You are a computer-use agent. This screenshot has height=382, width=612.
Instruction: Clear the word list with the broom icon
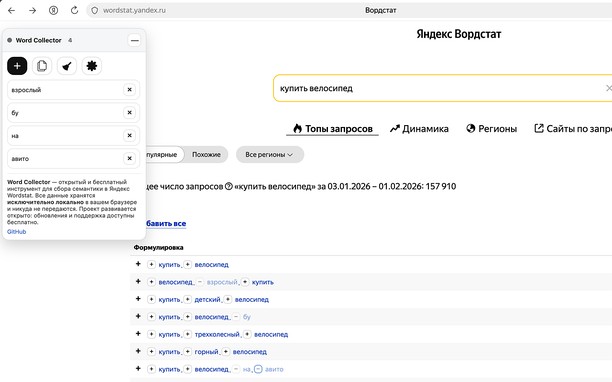[67, 66]
